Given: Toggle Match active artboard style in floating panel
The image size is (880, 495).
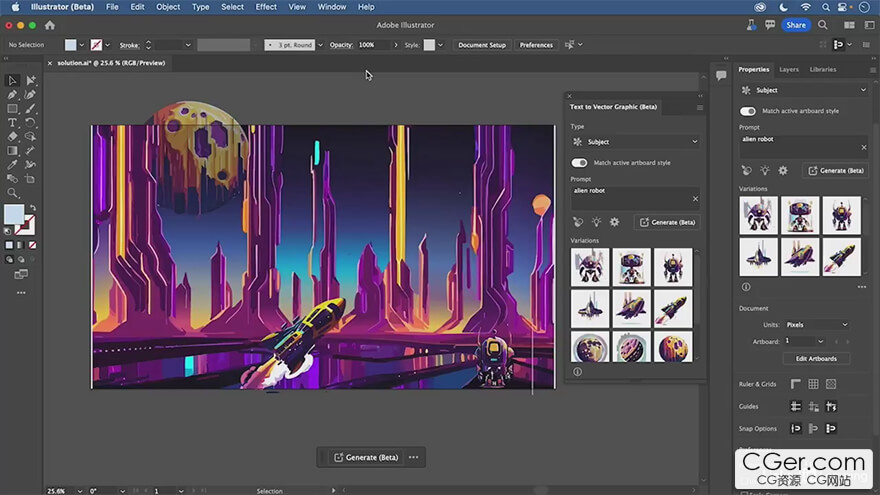Looking at the screenshot, I should [579, 162].
